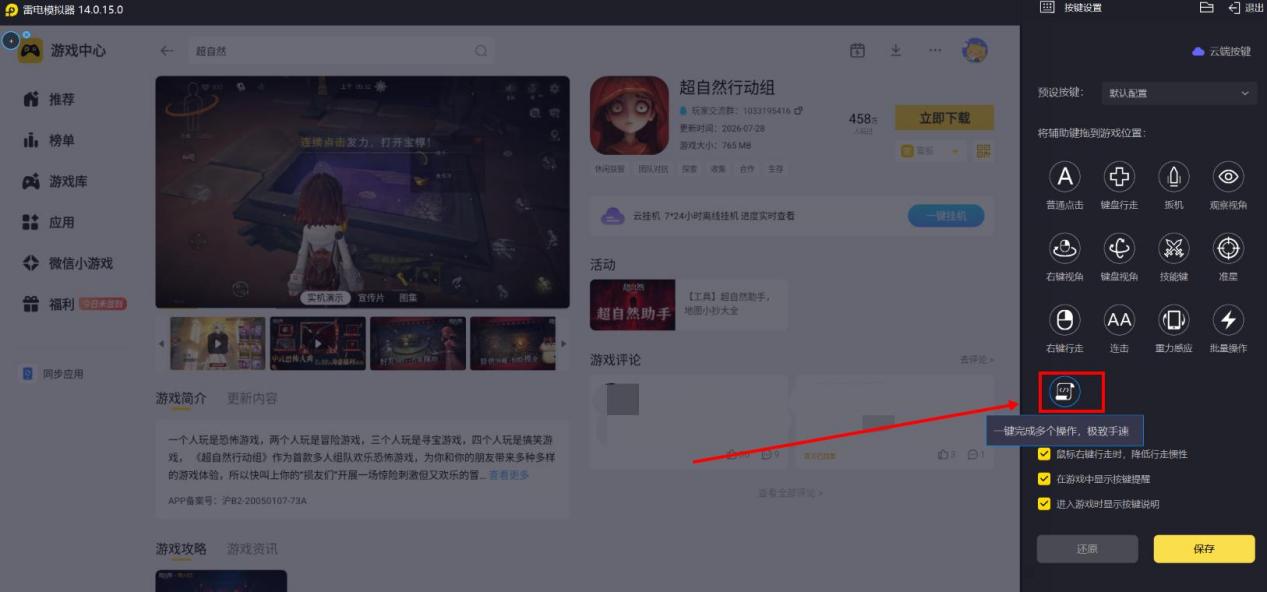This screenshot has width=1267, height=592.
Task: Click 退出 to exit key settings
Action: coord(1246,8)
